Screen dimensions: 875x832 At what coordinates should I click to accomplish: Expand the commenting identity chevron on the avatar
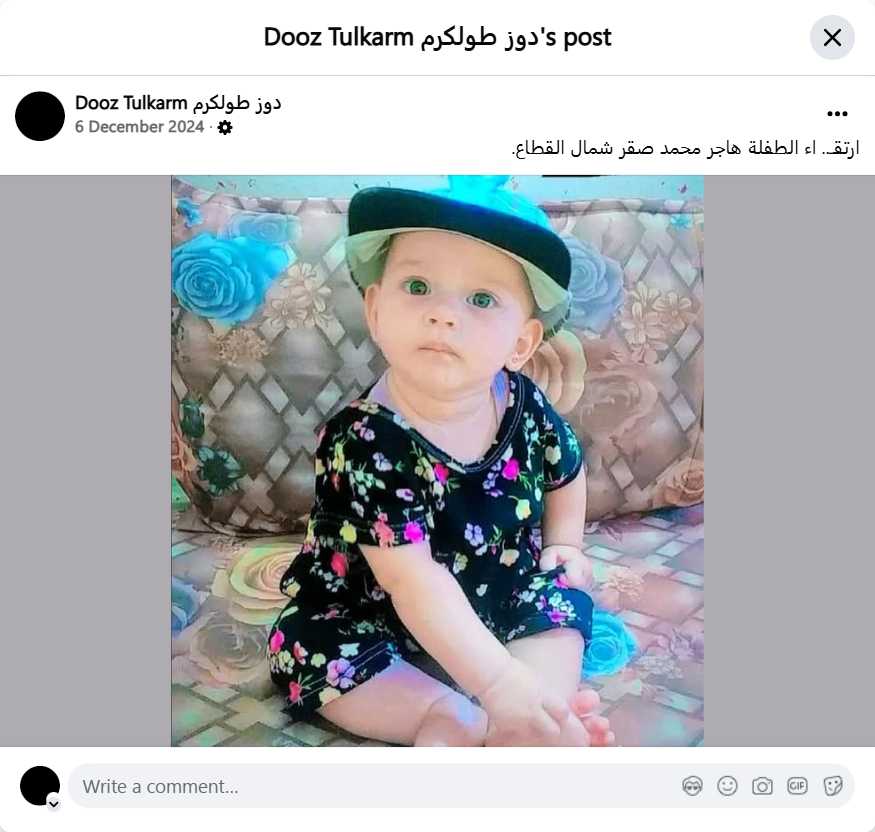click(x=54, y=804)
